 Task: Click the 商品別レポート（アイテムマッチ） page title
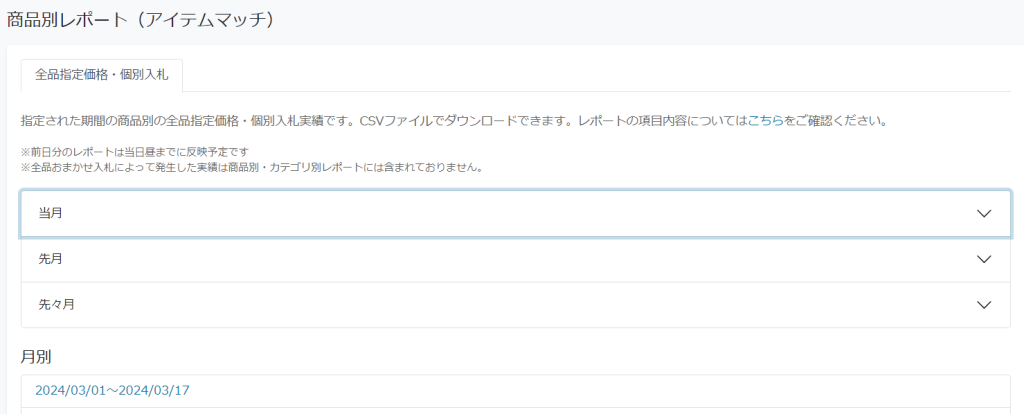click(x=140, y=20)
